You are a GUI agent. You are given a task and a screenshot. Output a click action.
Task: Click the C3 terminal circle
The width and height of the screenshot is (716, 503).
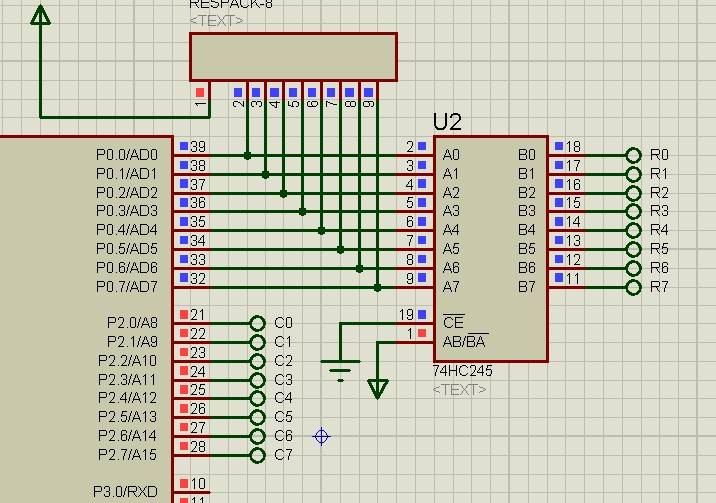(x=257, y=380)
